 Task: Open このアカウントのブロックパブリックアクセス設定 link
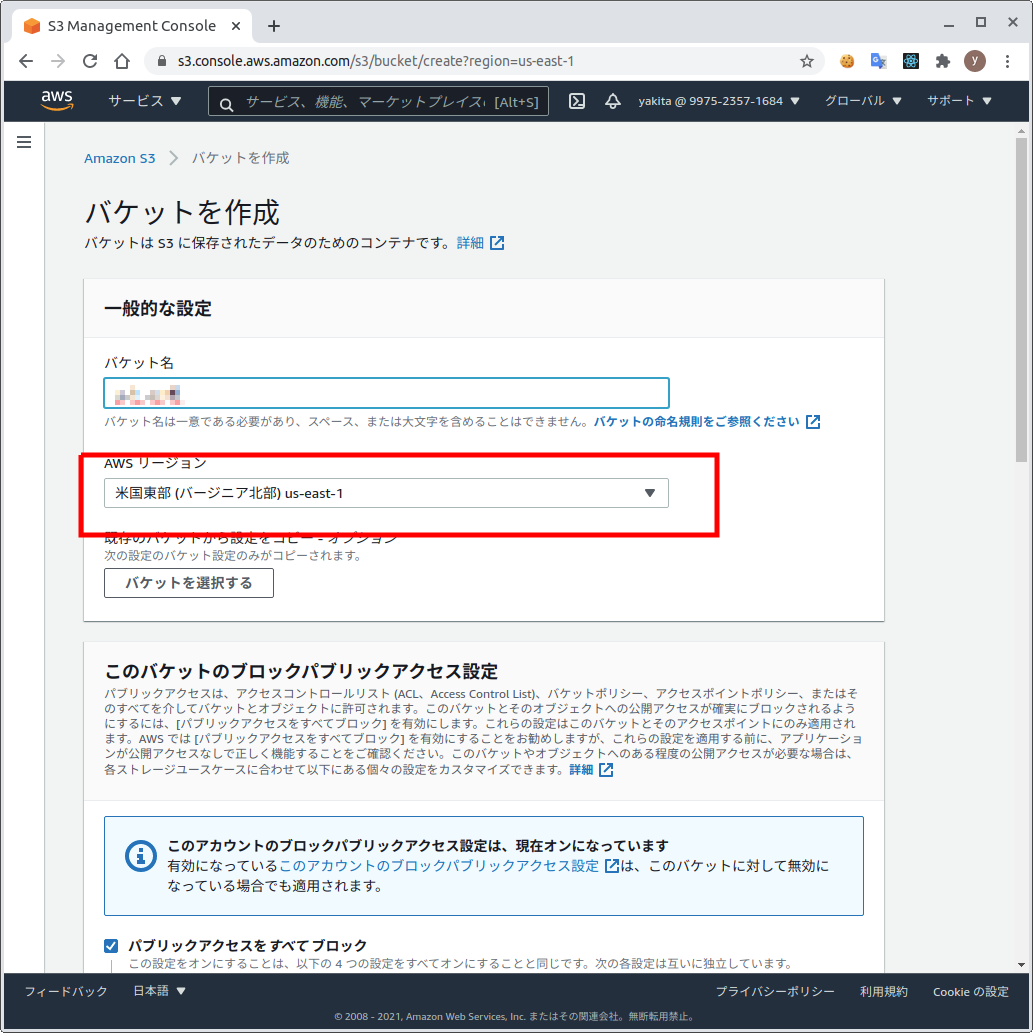point(439,866)
